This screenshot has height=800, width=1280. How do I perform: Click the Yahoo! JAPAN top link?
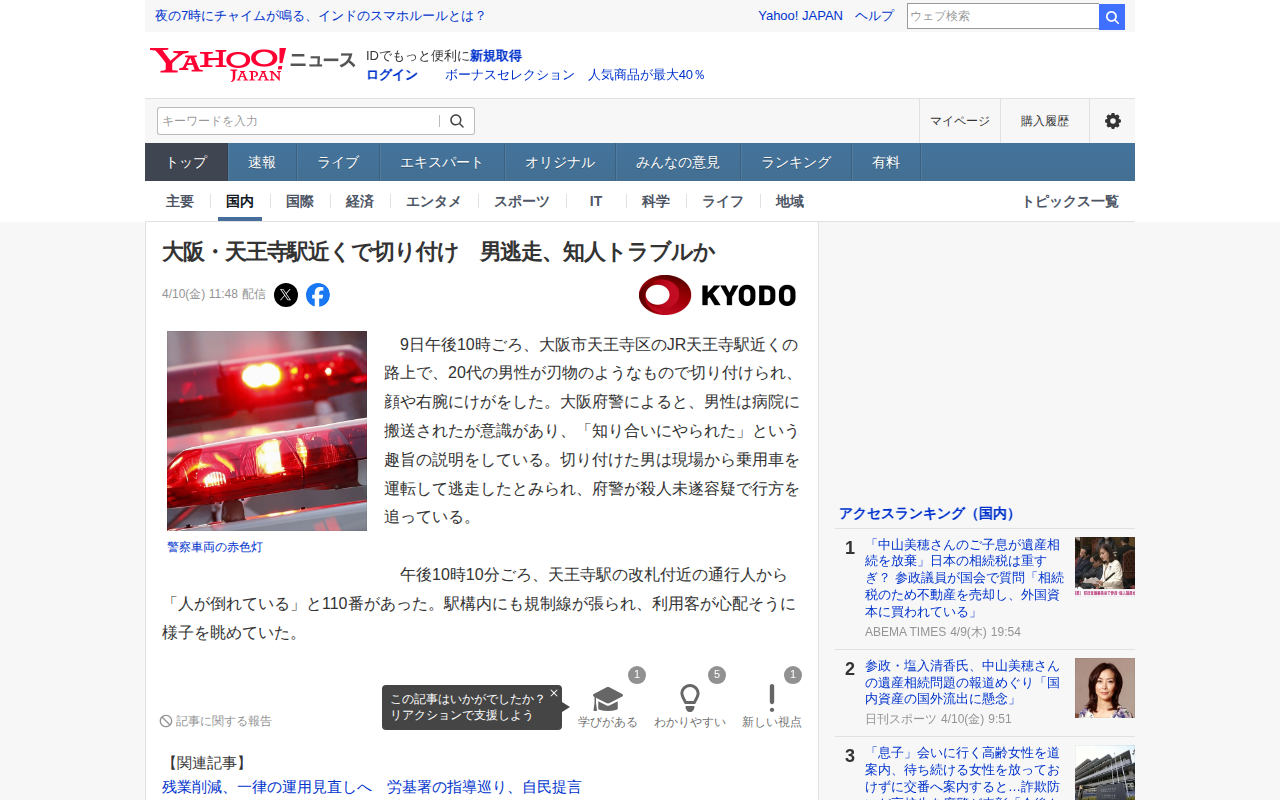[x=800, y=16]
